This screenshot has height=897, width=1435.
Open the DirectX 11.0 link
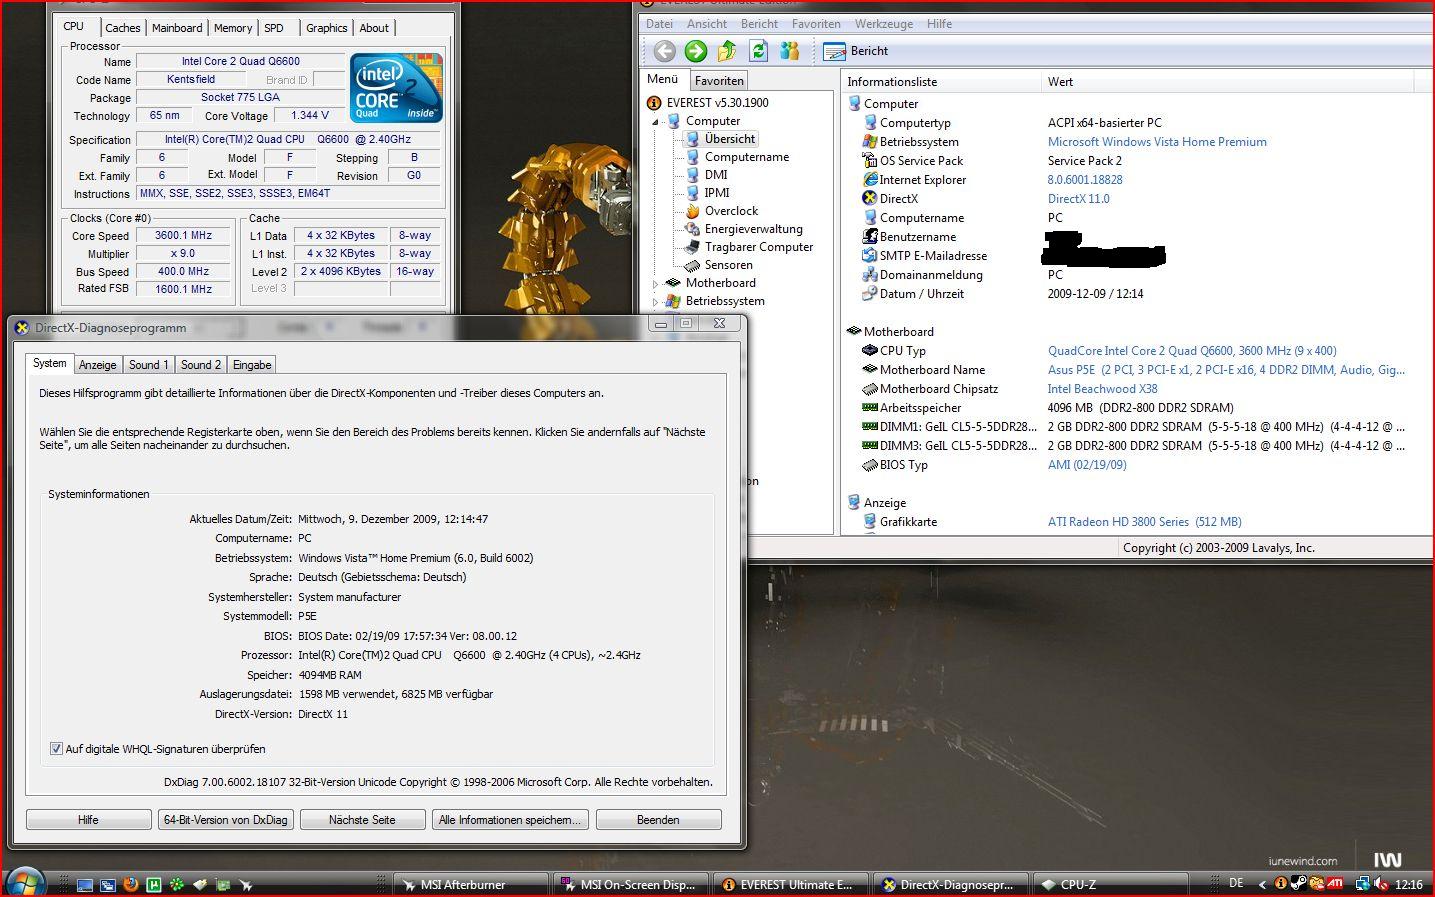pos(1078,199)
